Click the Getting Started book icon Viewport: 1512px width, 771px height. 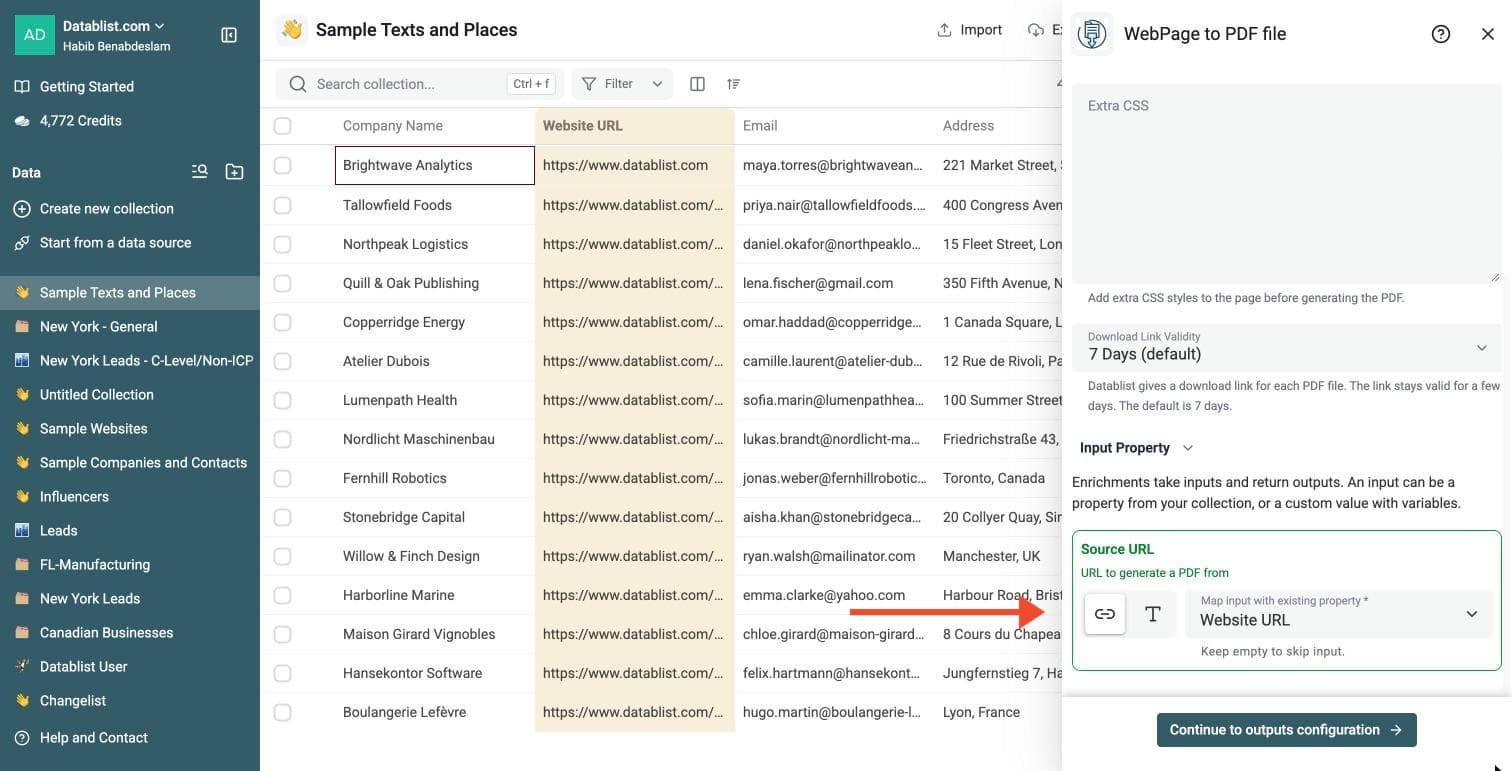tap(22, 87)
